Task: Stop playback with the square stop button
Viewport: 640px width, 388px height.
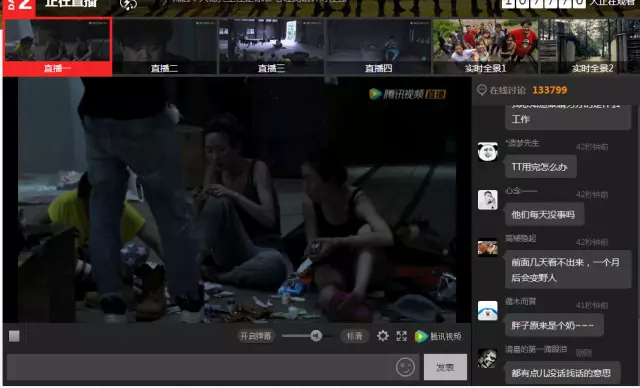Action: pyautogui.click(x=14, y=336)
